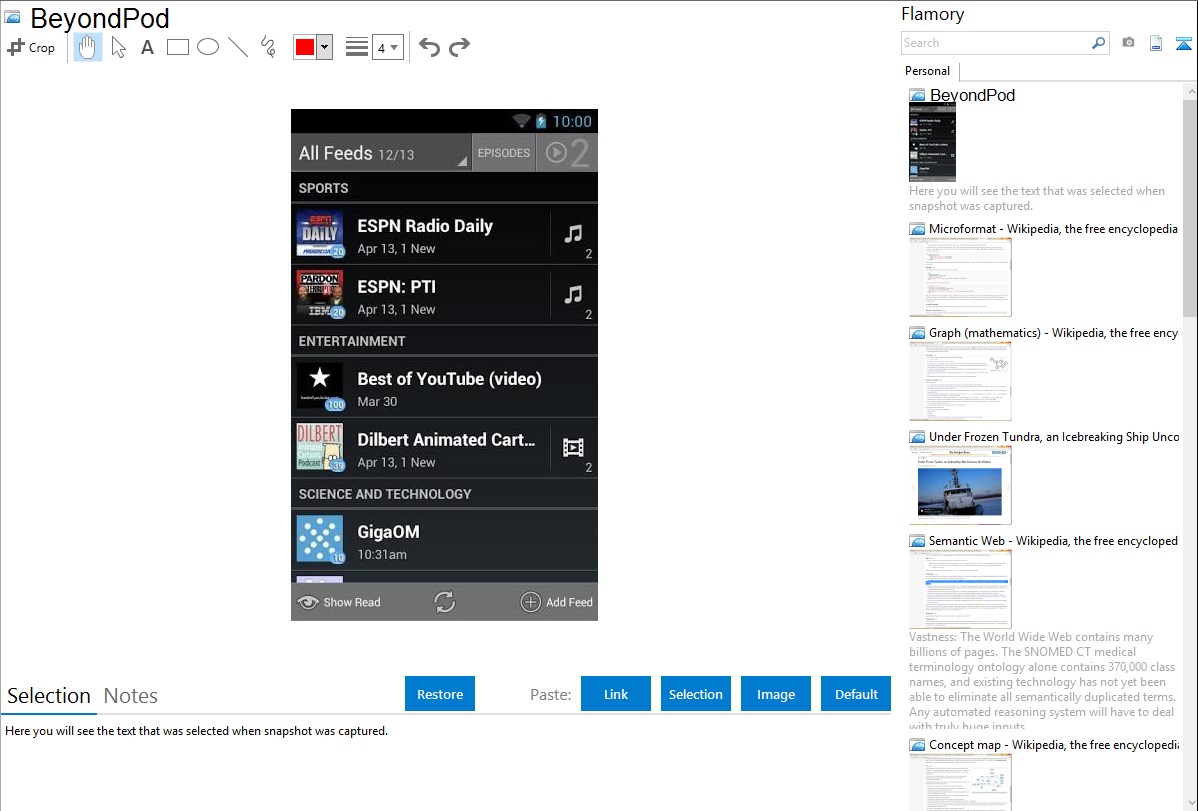This screenshot has width=1198, height=811.
Task: Pick the rectangle drawing tool
Action: [x=177, y=47]
